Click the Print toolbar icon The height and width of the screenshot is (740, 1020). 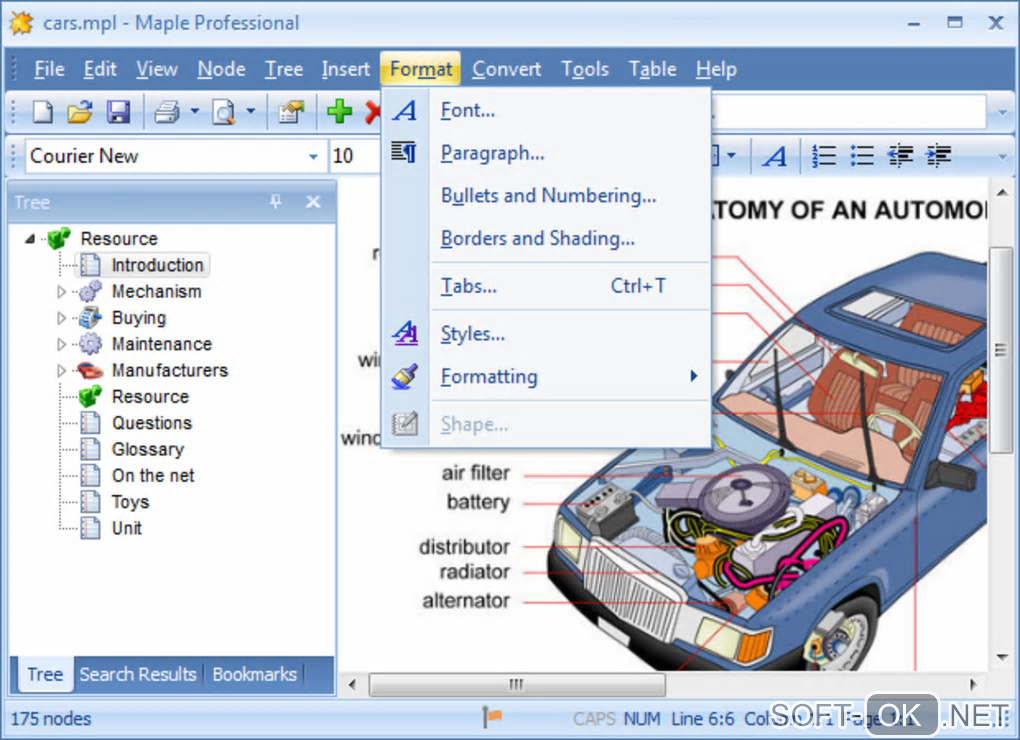167,112
